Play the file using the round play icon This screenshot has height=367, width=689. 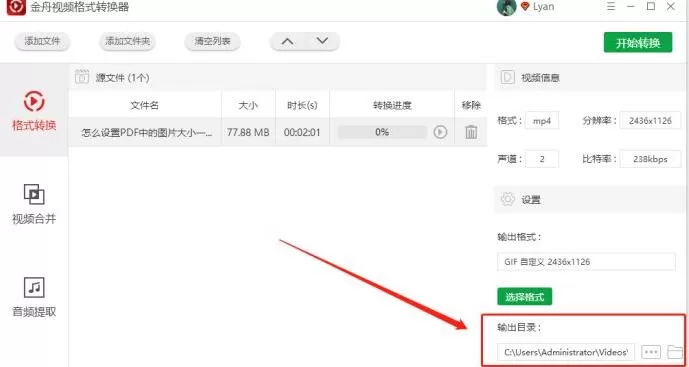coord(440,132)
